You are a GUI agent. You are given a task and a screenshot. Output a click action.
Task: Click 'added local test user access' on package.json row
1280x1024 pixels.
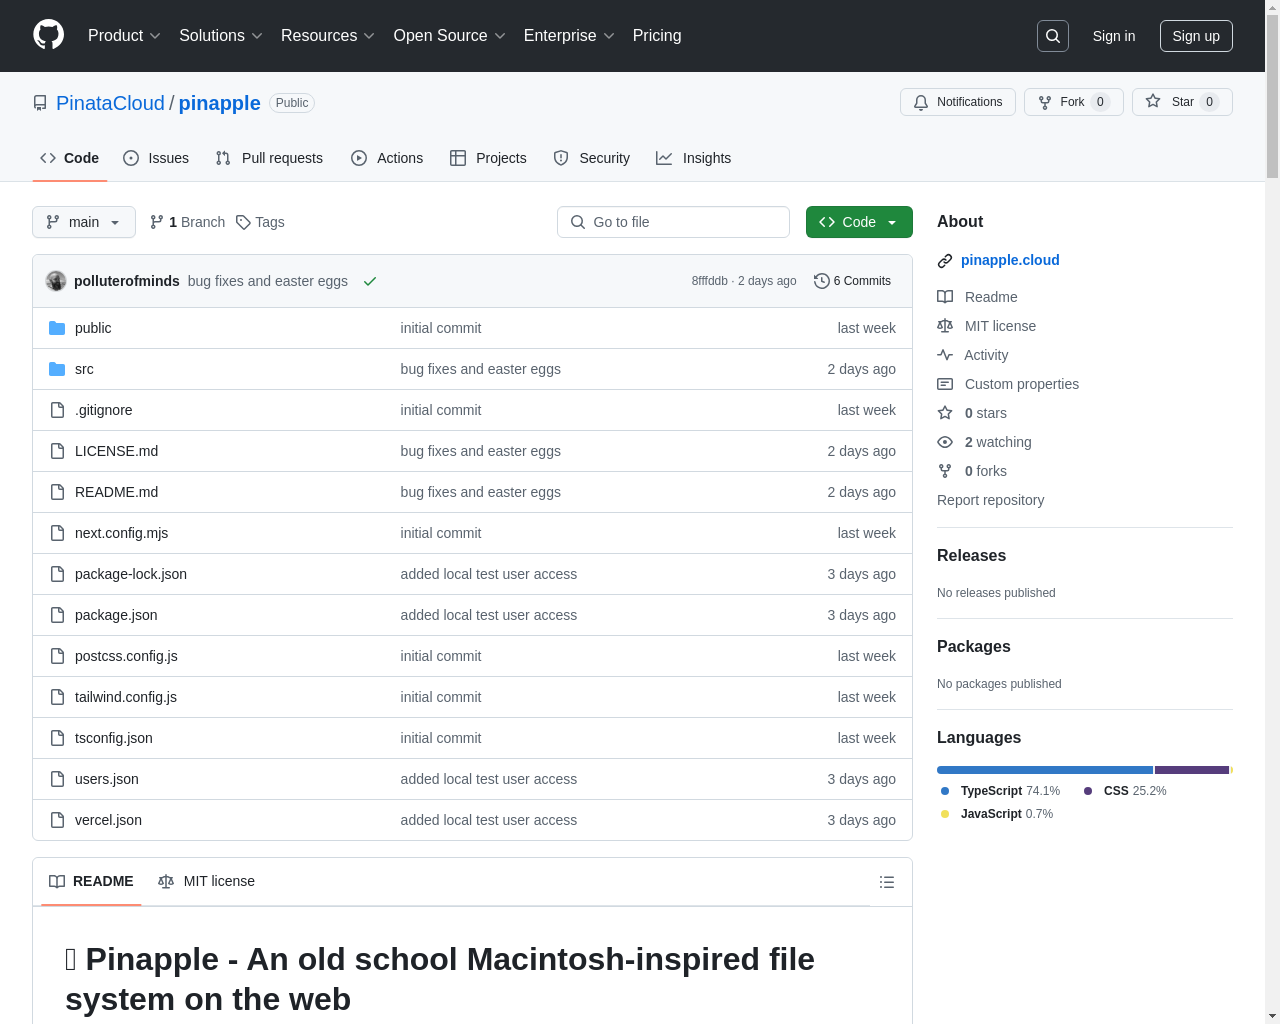(489, 615)
